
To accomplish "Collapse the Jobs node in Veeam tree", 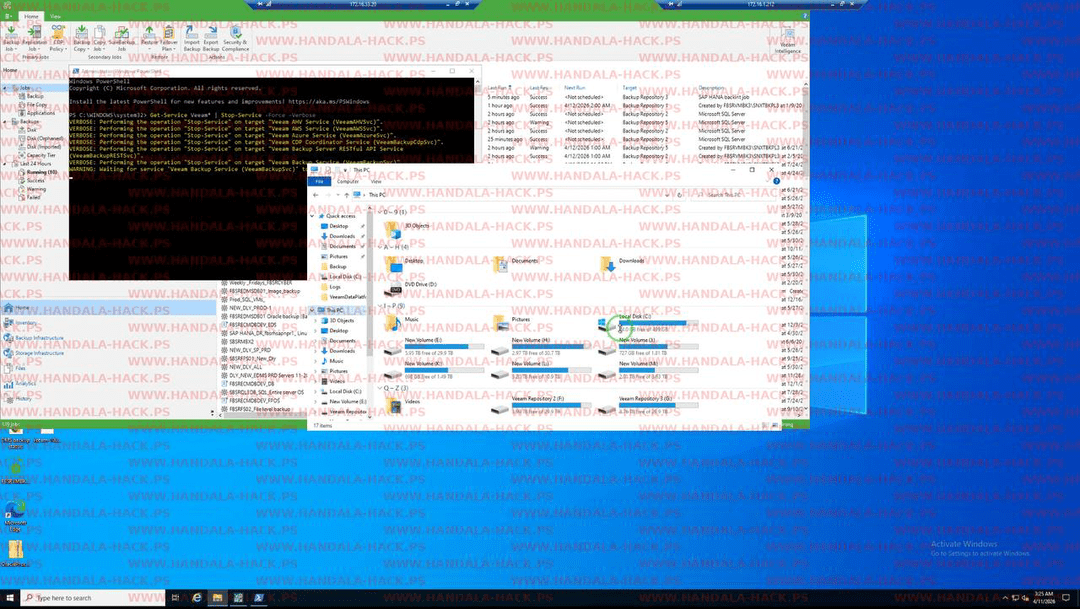I will click(5, 88).
